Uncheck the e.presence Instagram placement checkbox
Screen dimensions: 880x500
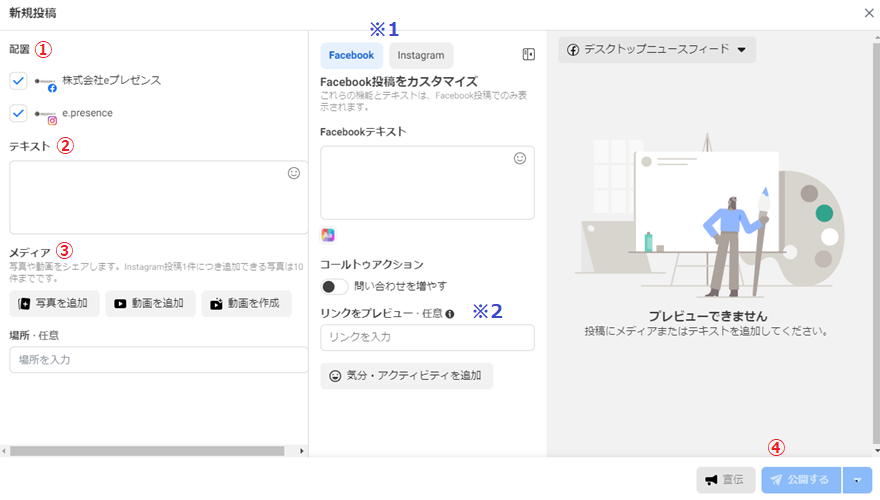18,113
